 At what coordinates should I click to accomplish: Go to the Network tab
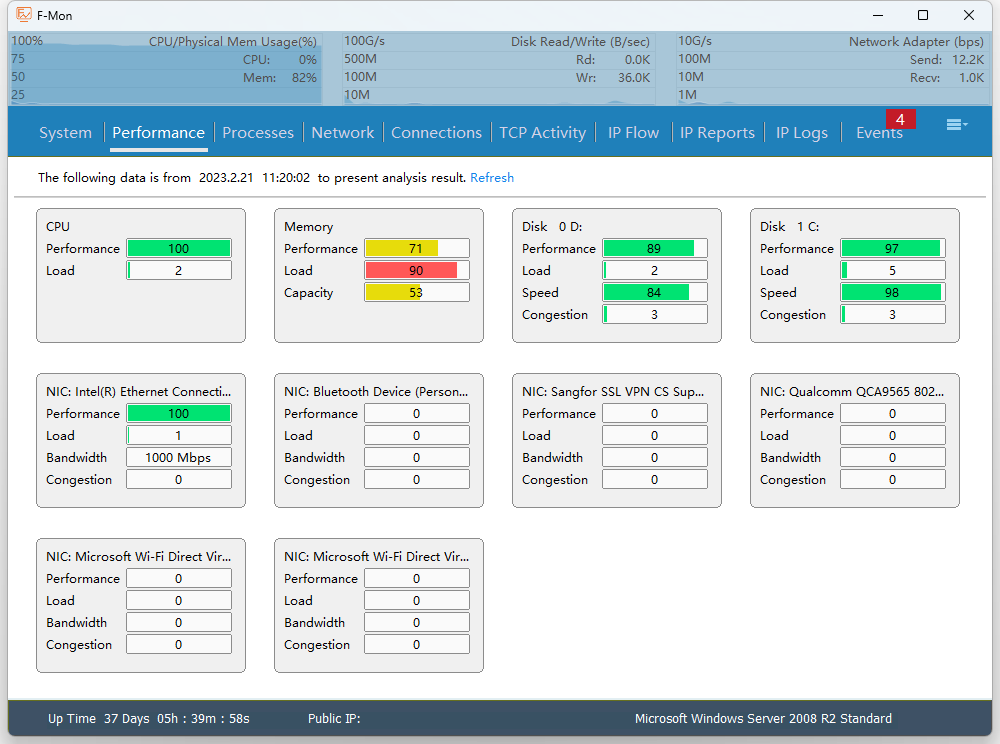[342, 133]
